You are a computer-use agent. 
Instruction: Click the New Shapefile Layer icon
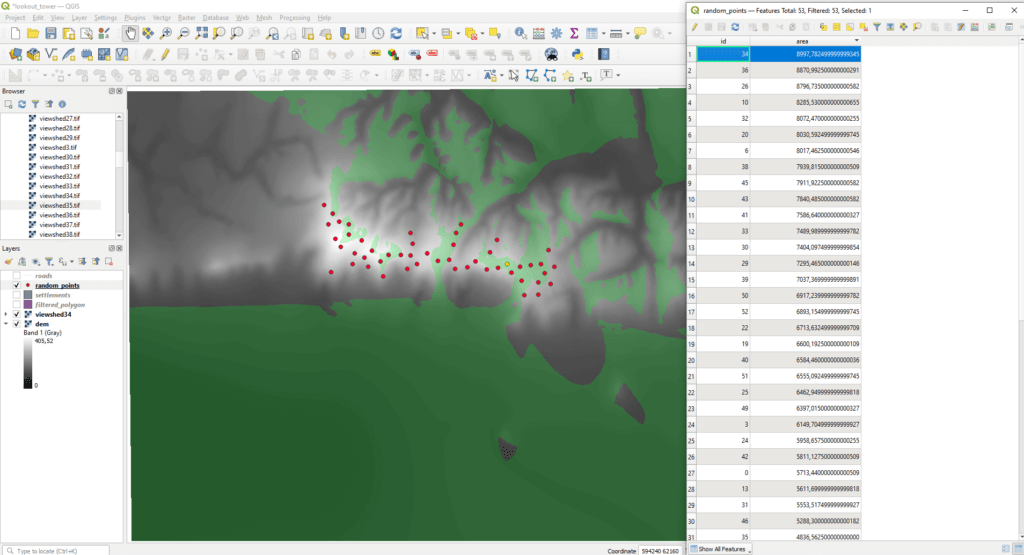coord(51,54)
